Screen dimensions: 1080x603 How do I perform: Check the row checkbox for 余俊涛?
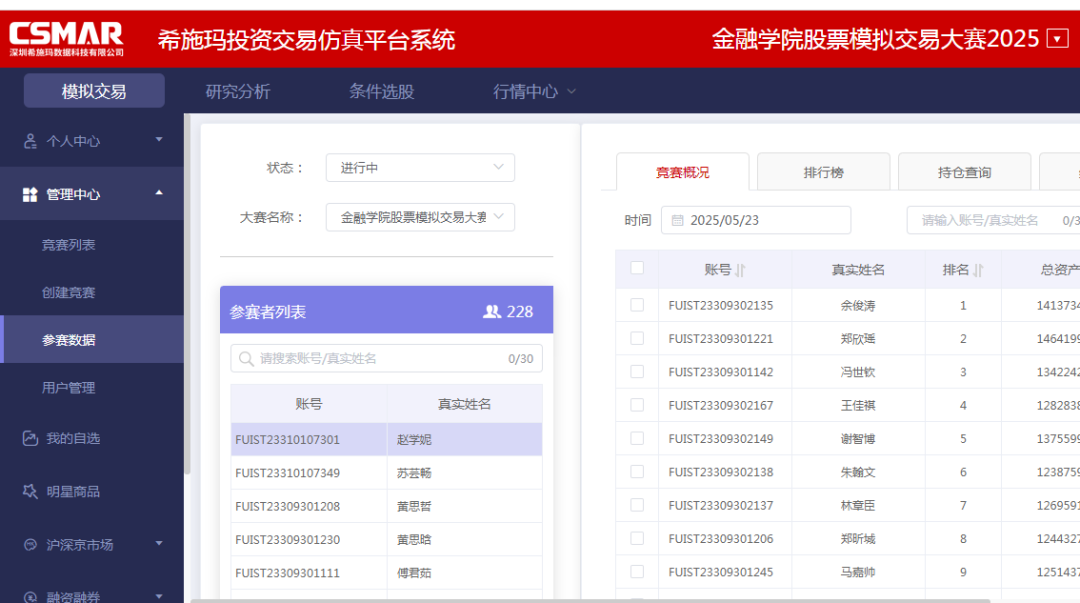637,303
